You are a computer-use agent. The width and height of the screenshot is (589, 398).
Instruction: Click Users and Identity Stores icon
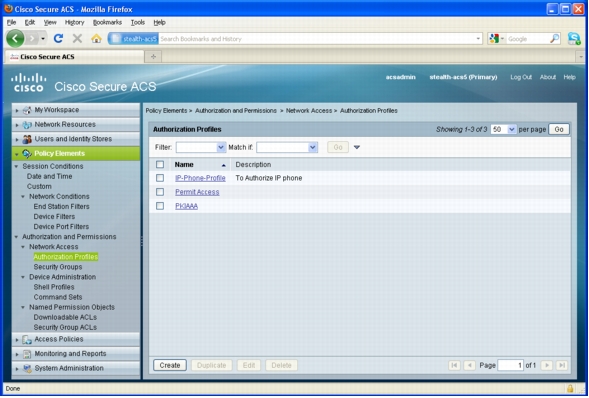[x=27, y=139]
